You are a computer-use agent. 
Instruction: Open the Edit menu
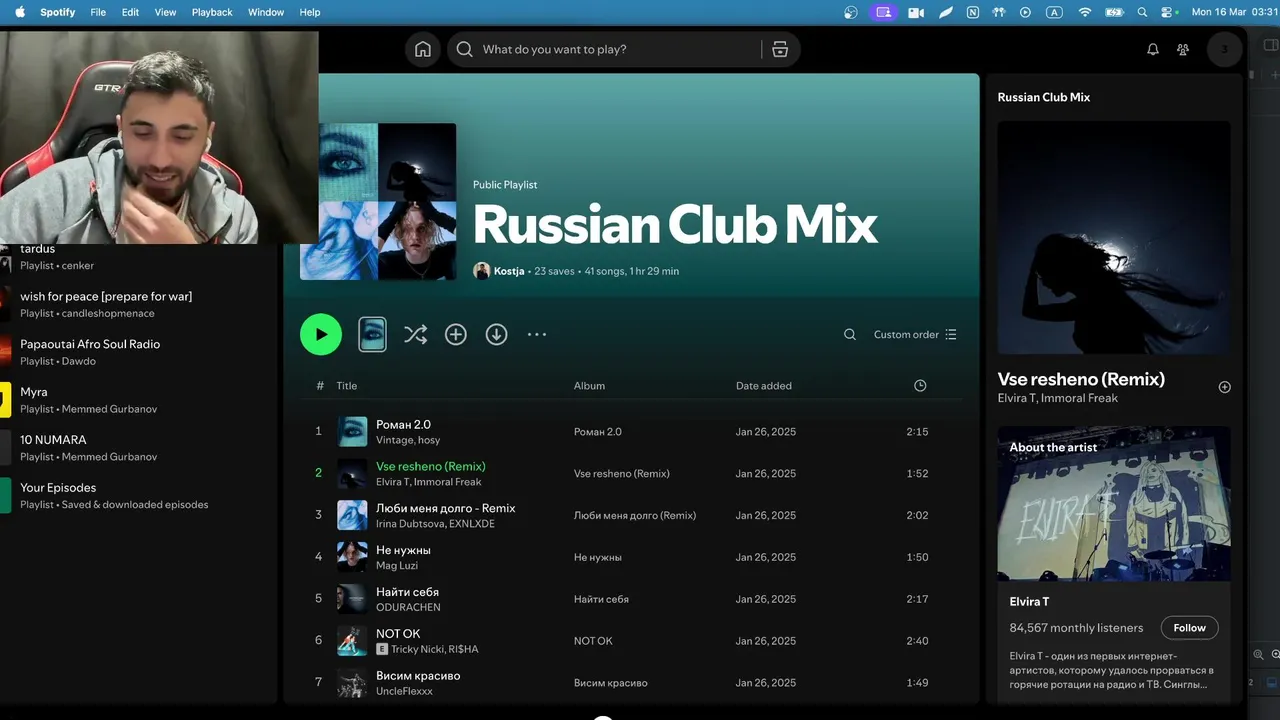(x=130, y=12)
